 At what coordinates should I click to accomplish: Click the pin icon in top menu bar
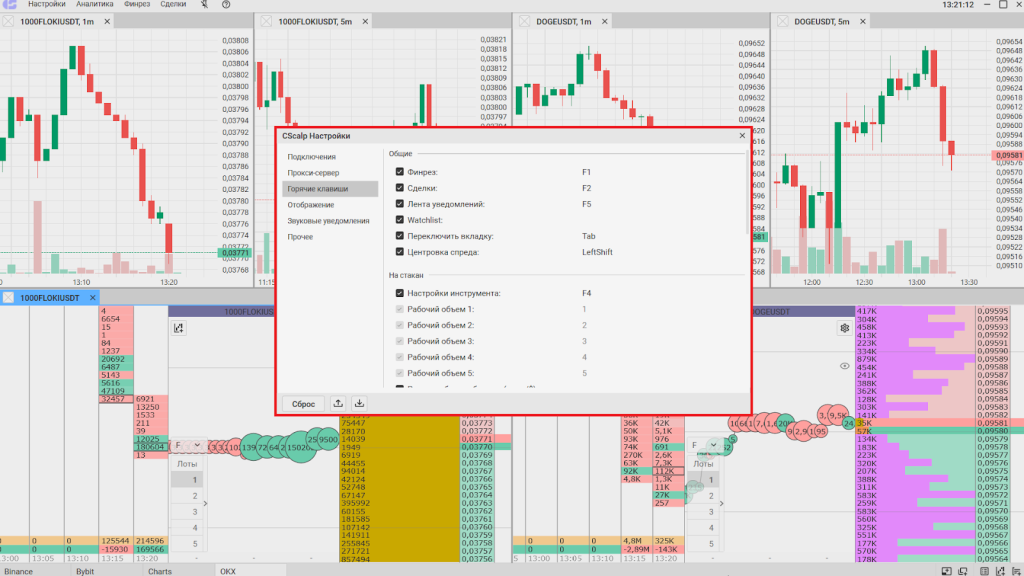(204, 5)
